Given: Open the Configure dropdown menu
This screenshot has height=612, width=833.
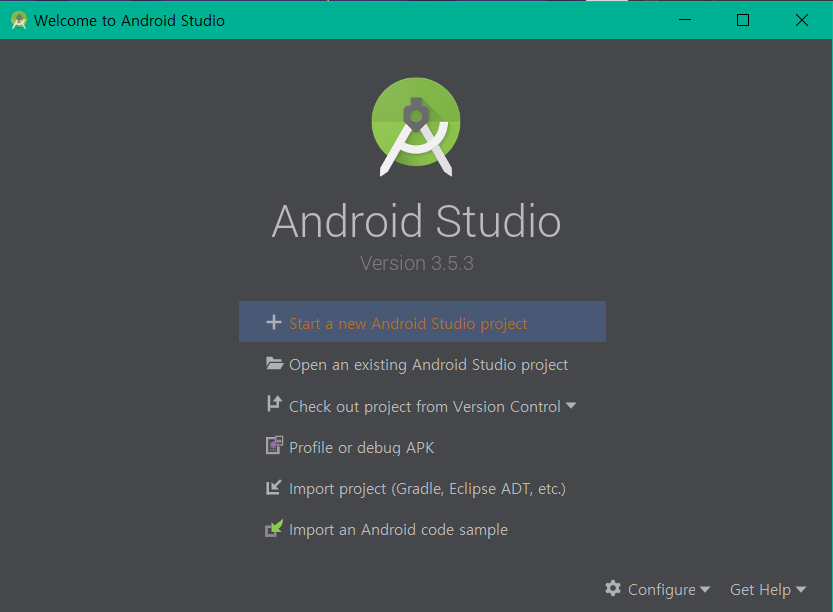Looking at the screenshot, I should pos(668,589).
